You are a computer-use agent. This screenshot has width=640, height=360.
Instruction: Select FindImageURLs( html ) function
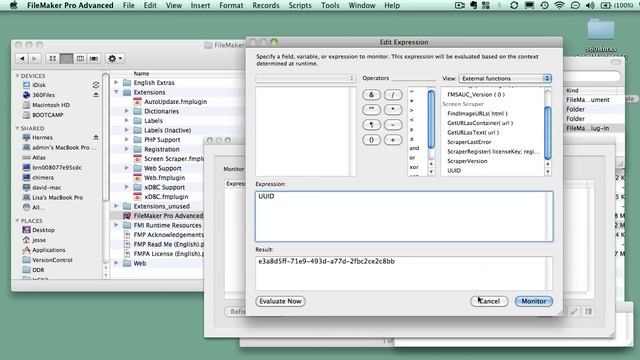click(x=477, y=113)
